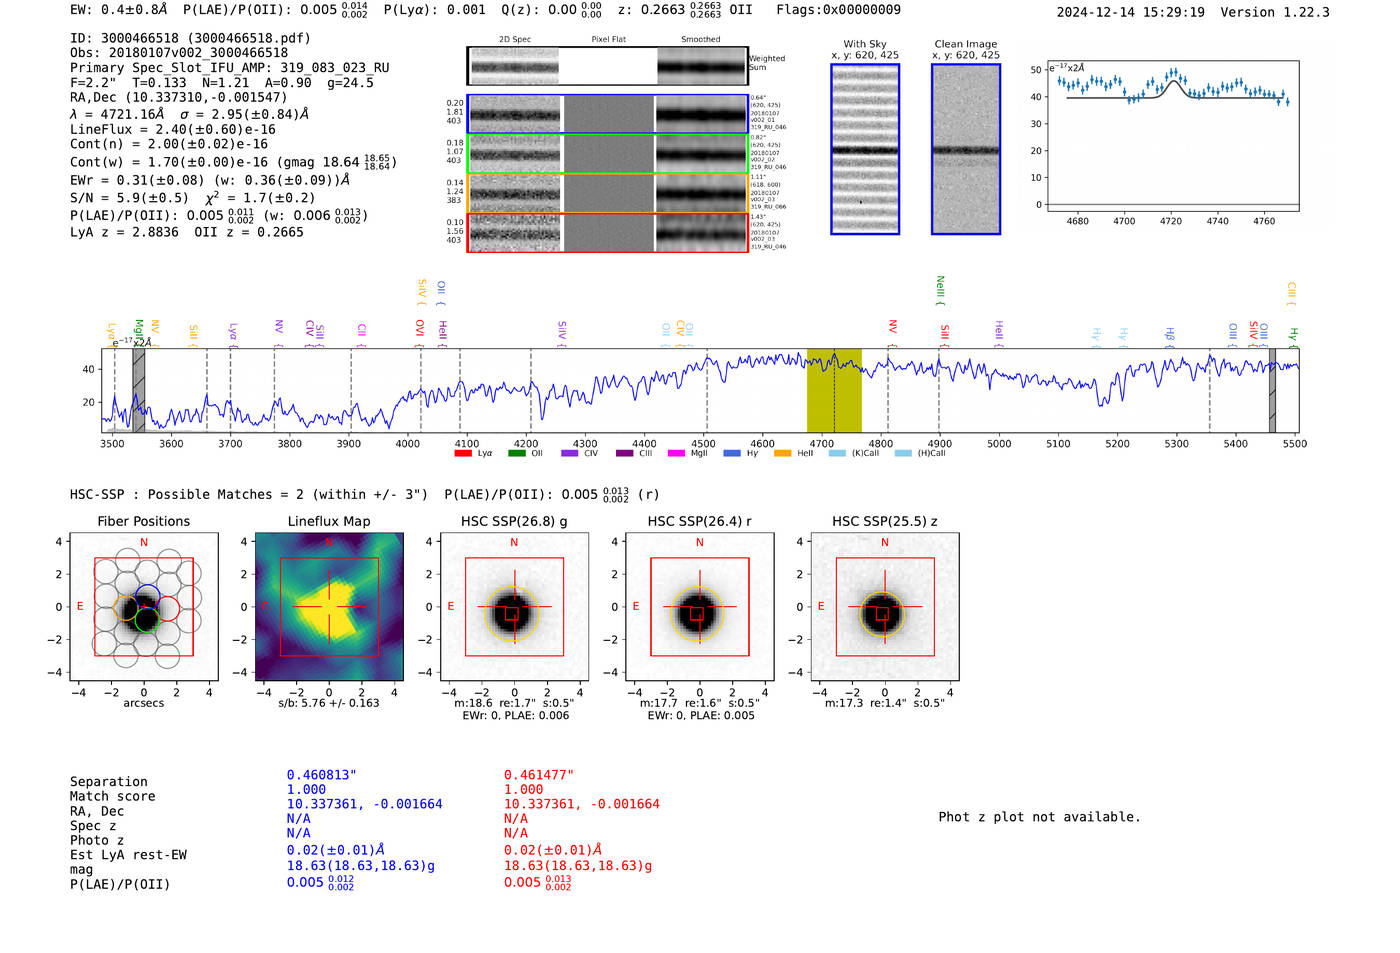
Task: Open the Fiber Positions image
Action: pyautogui.click(x=144, y=607)
